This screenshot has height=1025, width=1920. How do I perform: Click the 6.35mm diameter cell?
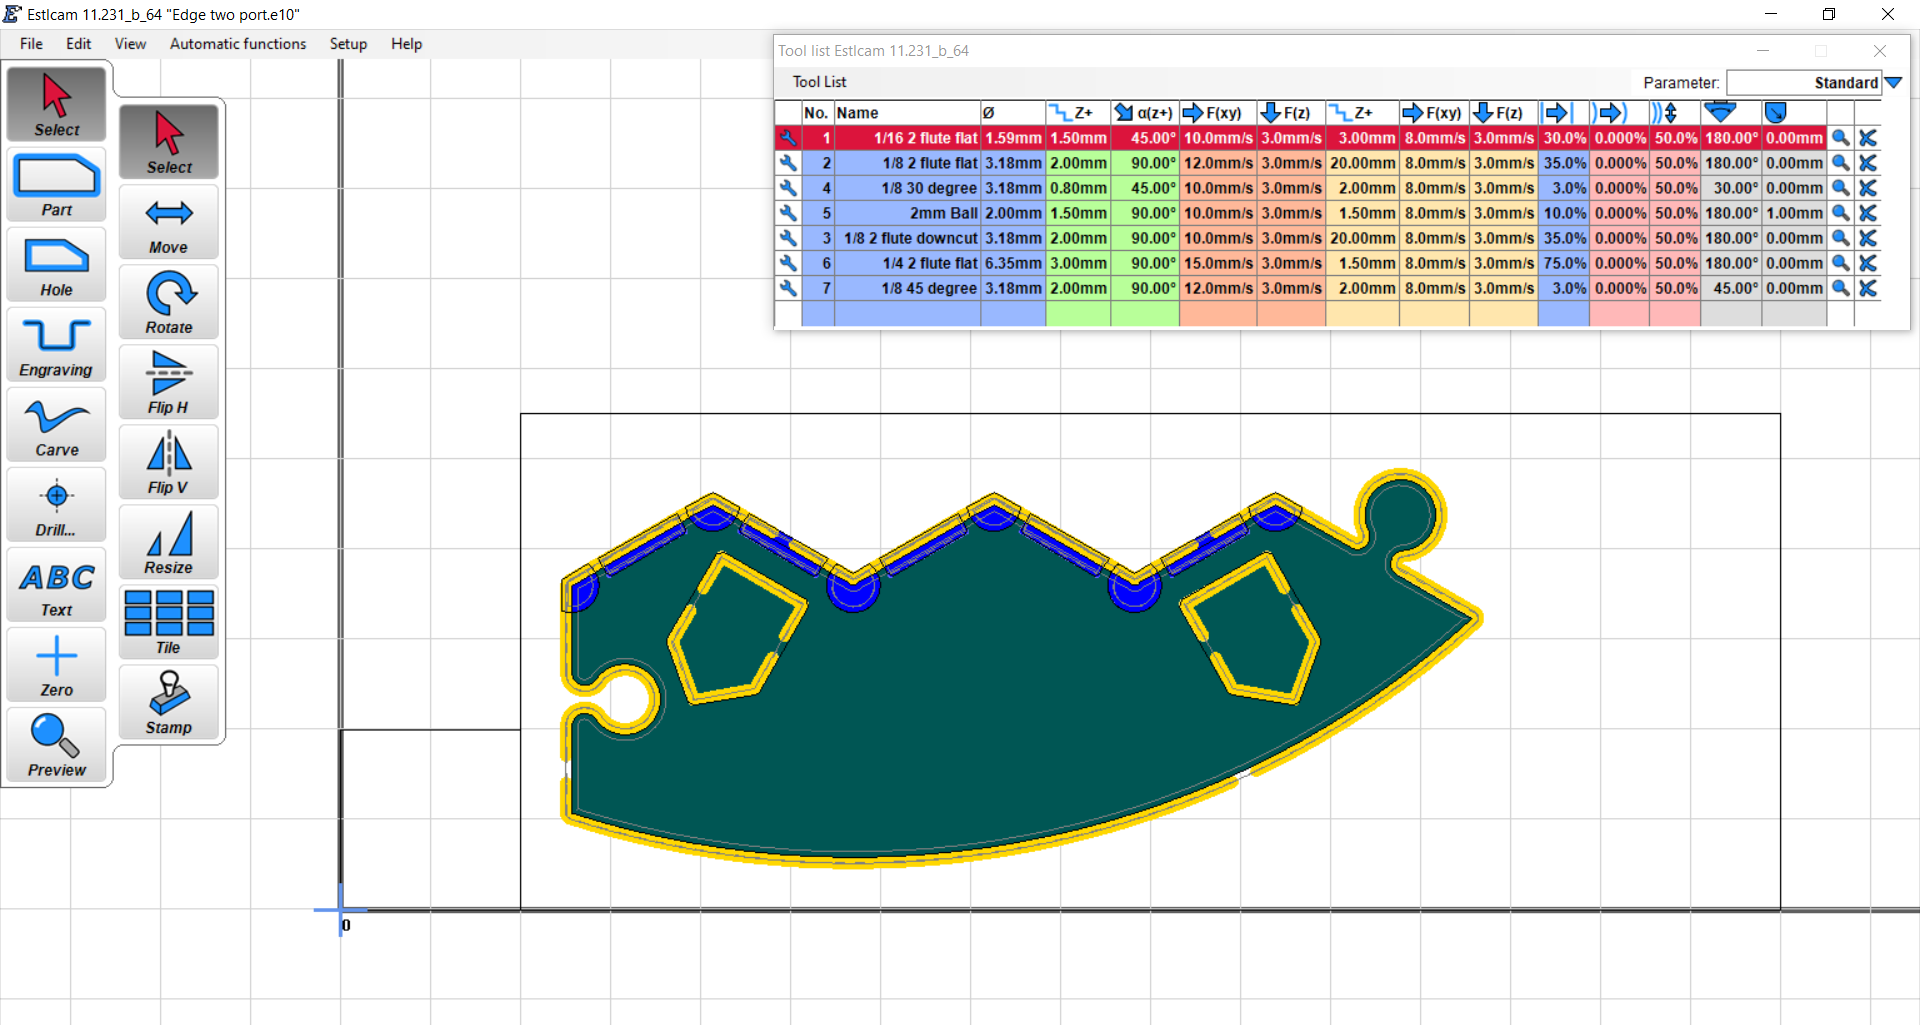(x=1013, y=263)
